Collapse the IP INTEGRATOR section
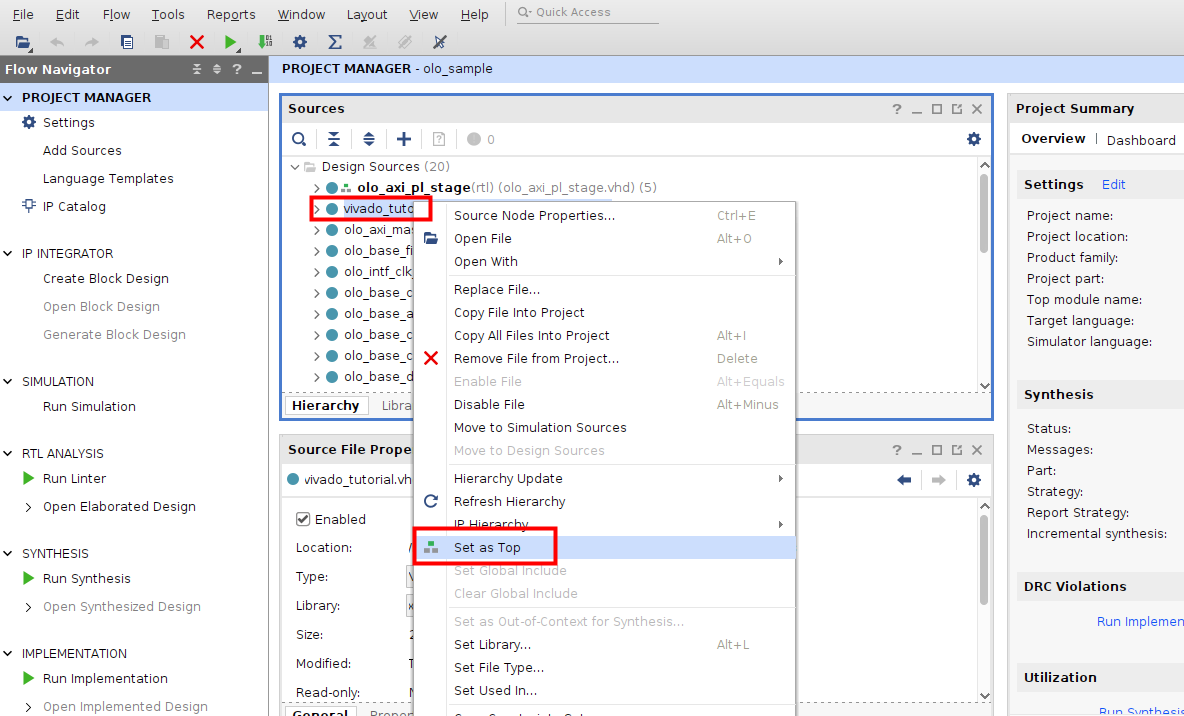This screenshot has width=1184, height=716. point(8,254)
